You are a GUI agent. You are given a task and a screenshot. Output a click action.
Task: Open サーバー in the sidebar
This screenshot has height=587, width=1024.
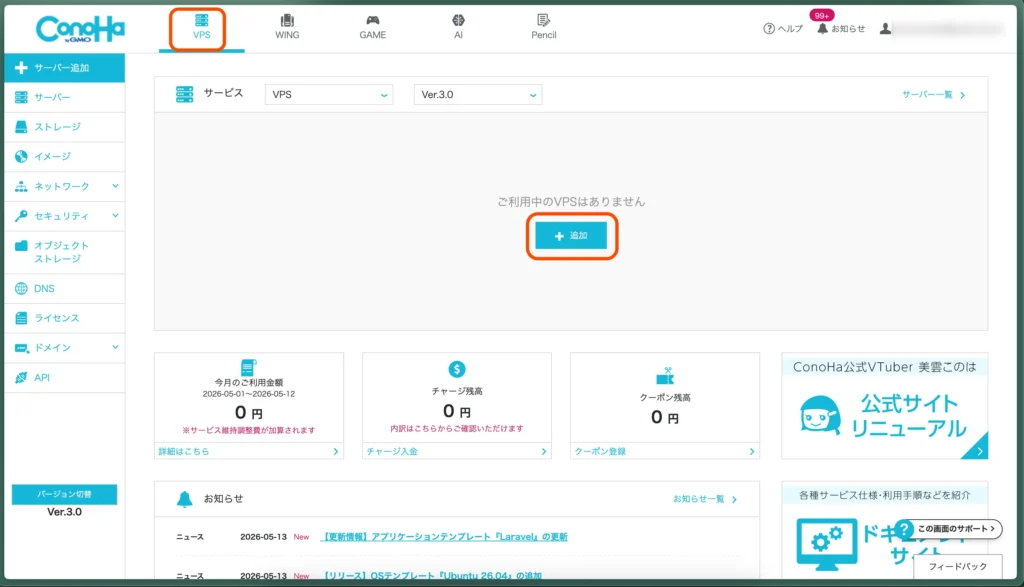pyautogui.click(x=64, y=97)
